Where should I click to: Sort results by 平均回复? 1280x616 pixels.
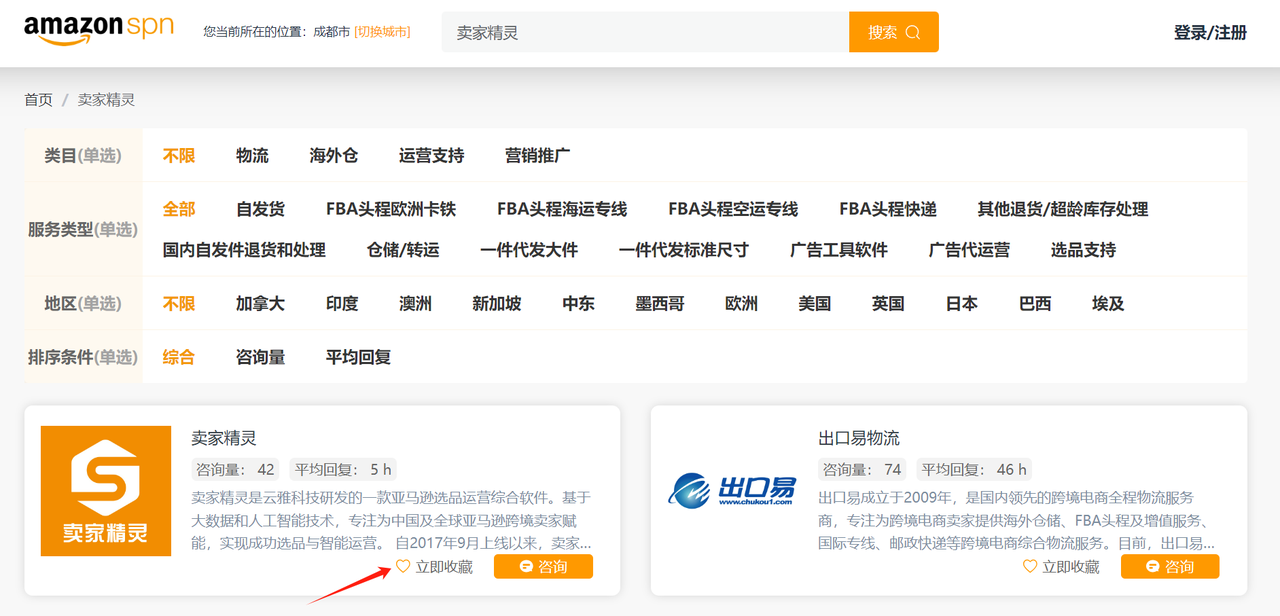(x=358, y=357)
